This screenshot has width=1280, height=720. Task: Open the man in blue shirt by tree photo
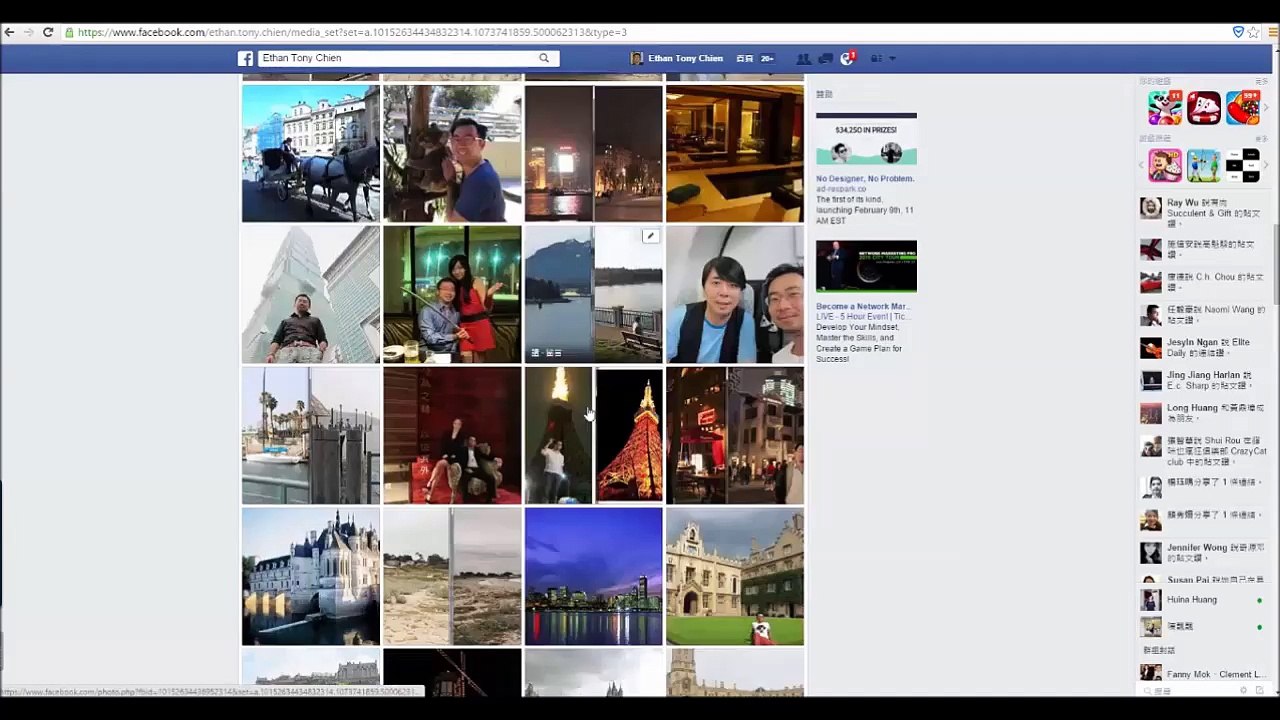(452, 153)
